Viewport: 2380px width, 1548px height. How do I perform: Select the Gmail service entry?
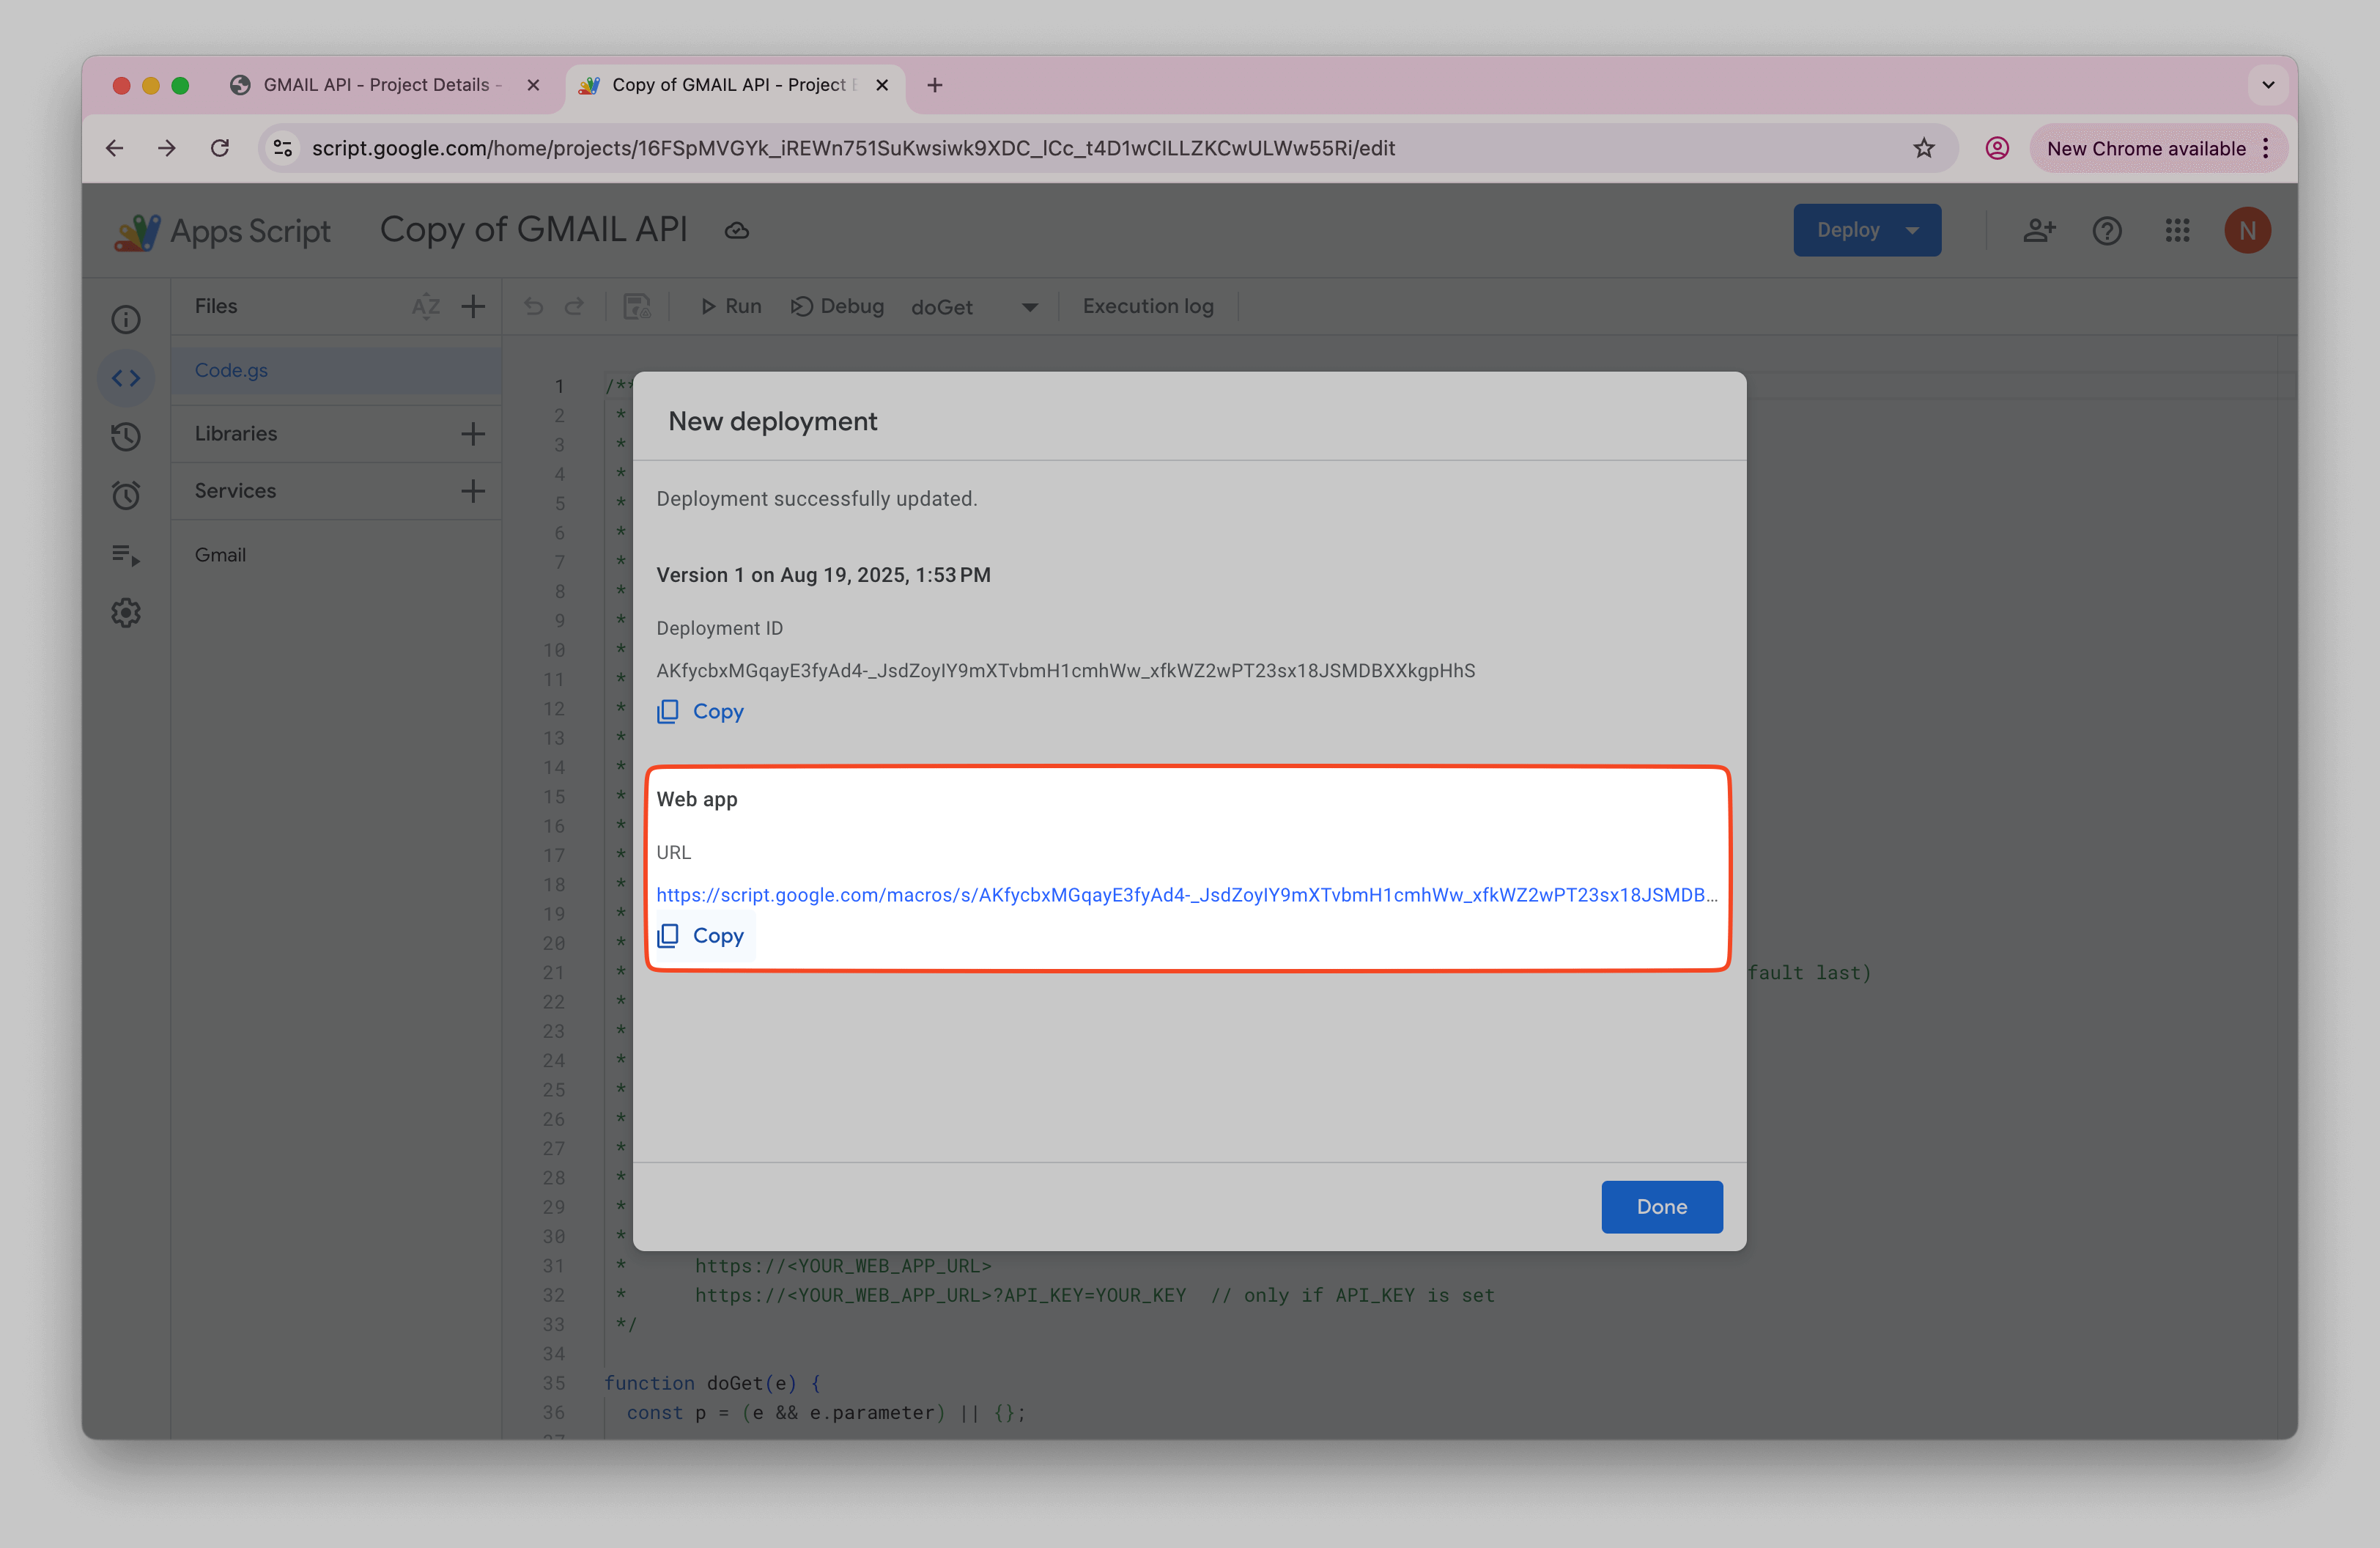click(x=220, y=555)
